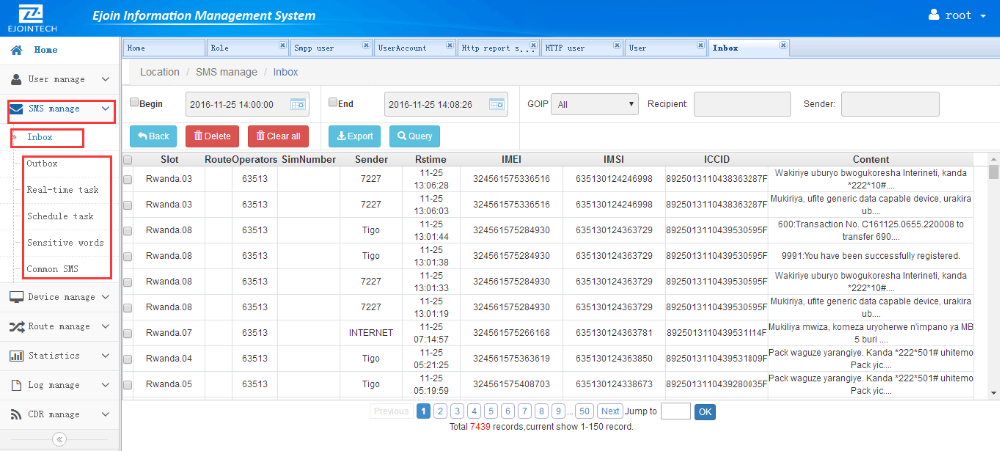Open Schedule task menu item

click(x=61, y=216)
